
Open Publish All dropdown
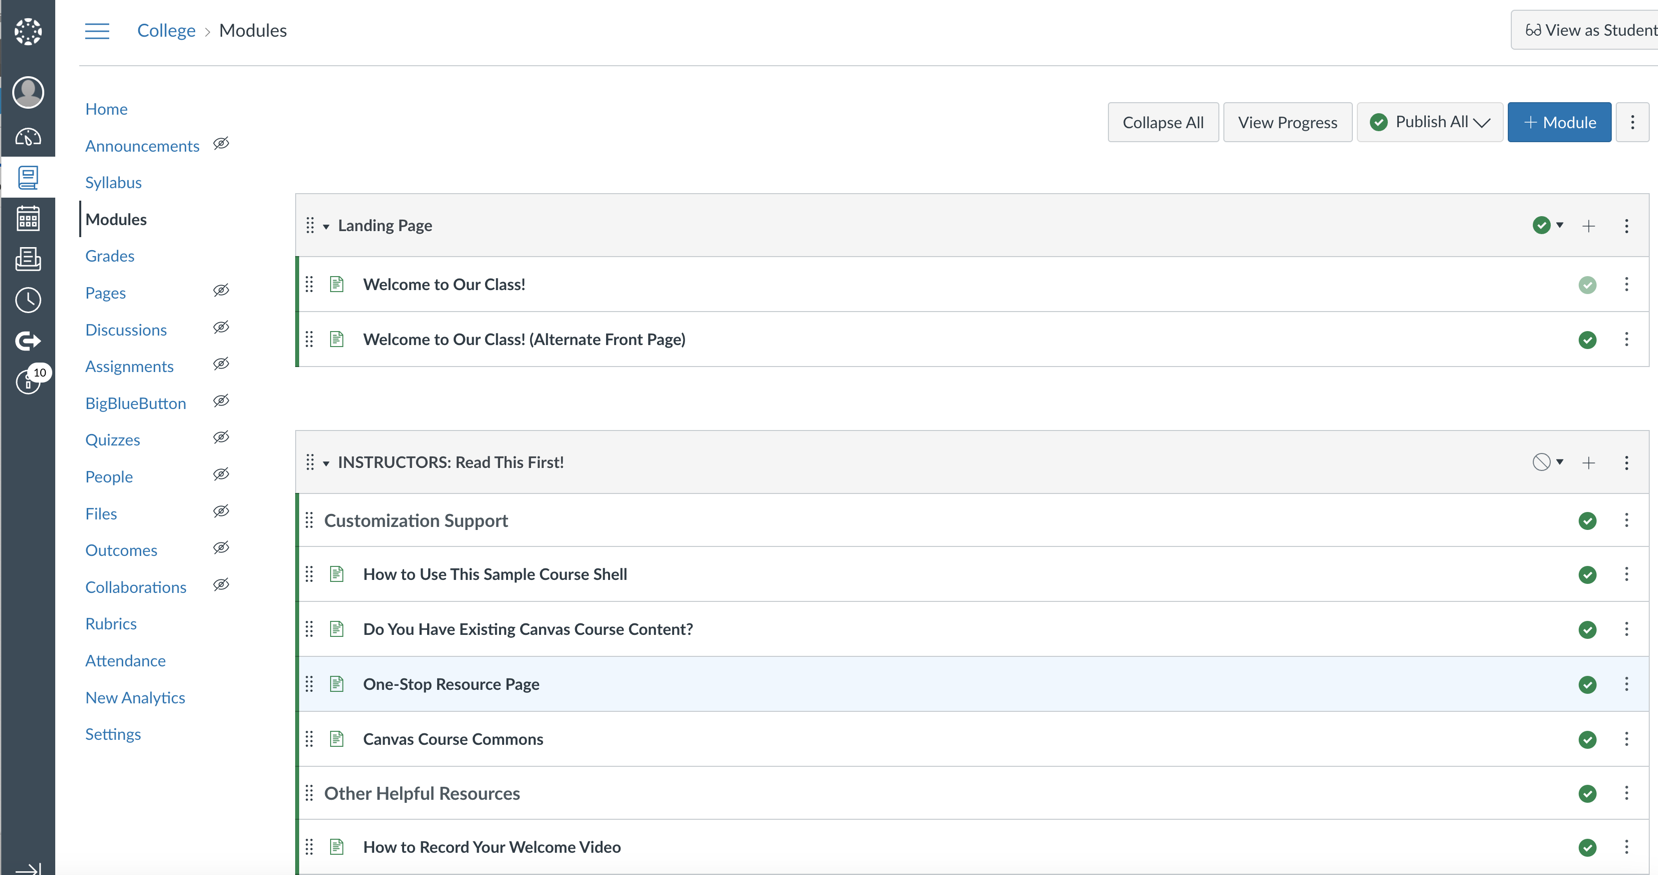tap(1430, 122)
